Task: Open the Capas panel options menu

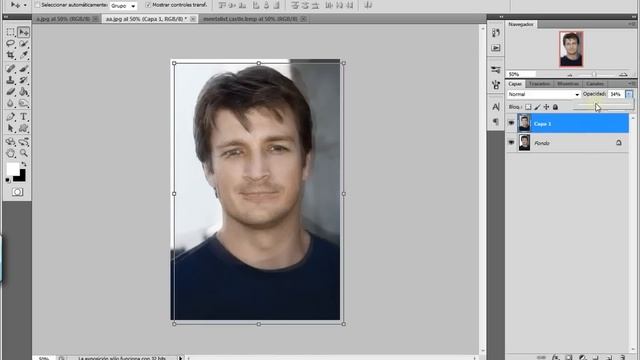Action: (632, 84)
